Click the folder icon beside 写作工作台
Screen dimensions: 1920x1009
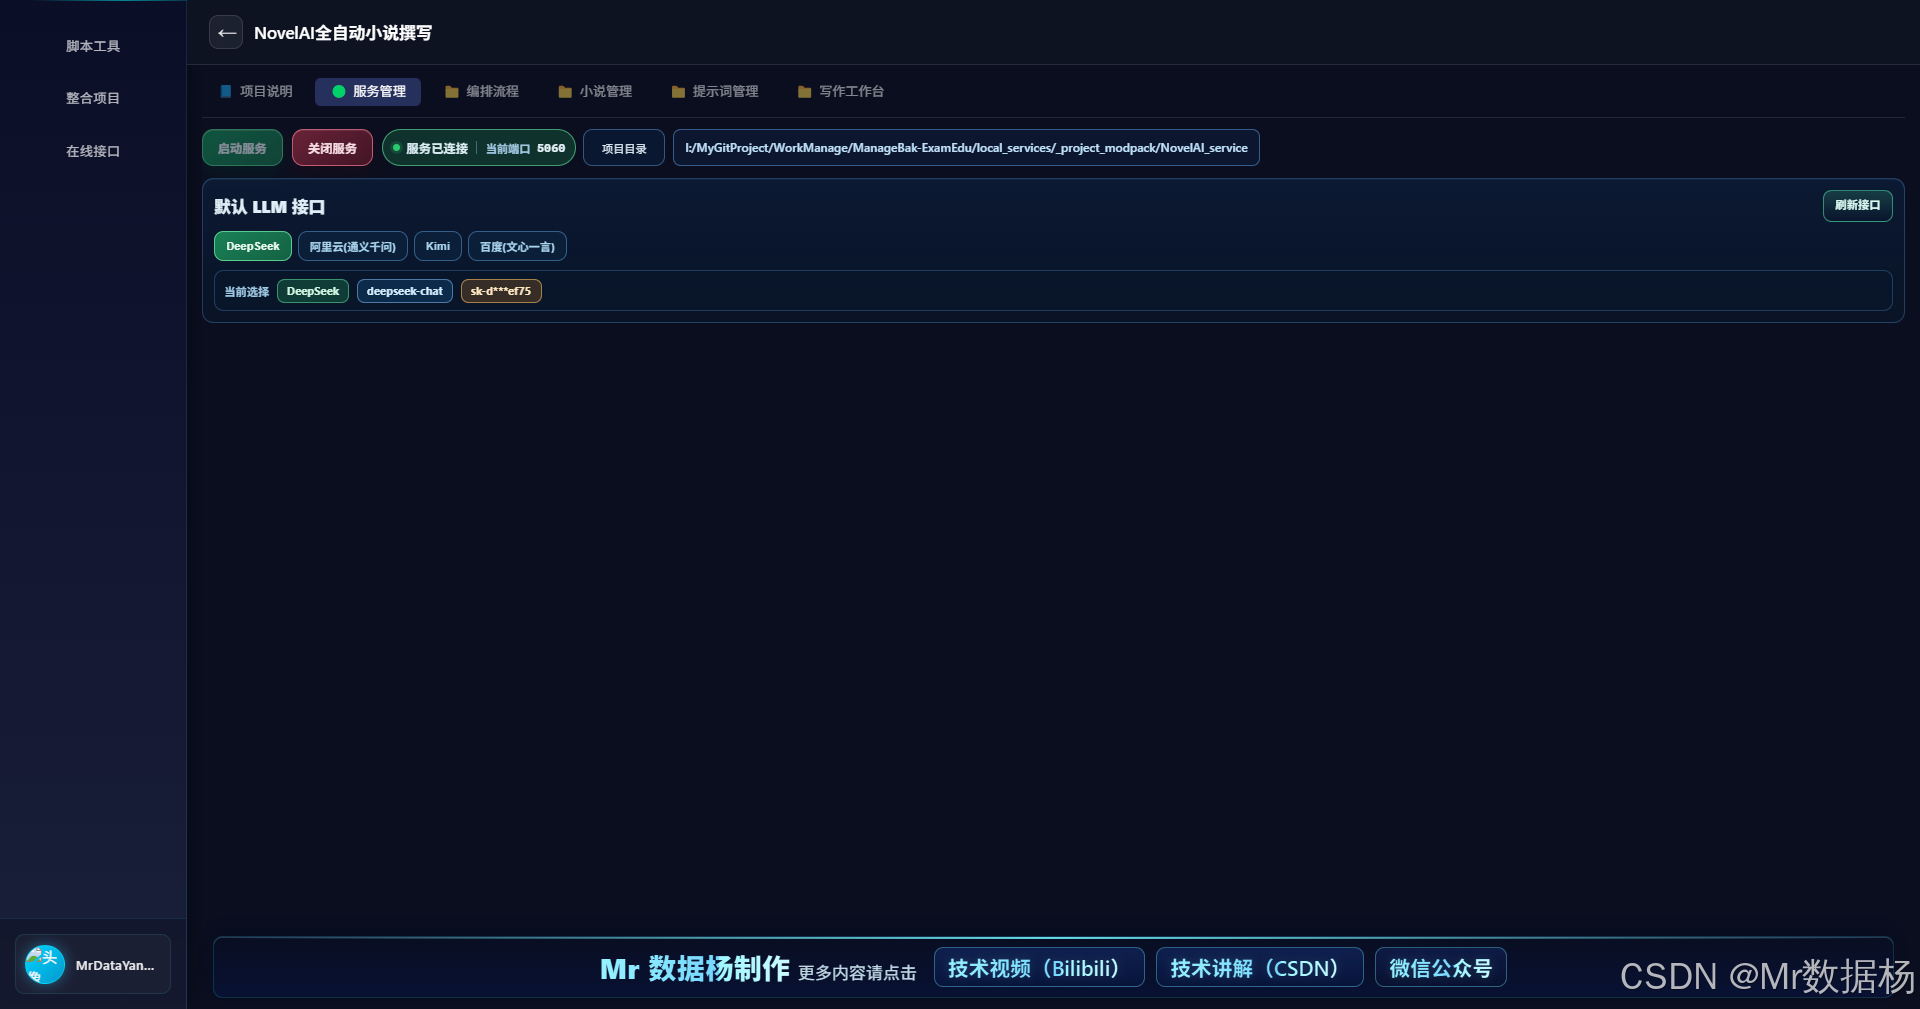tap(804, 92)
